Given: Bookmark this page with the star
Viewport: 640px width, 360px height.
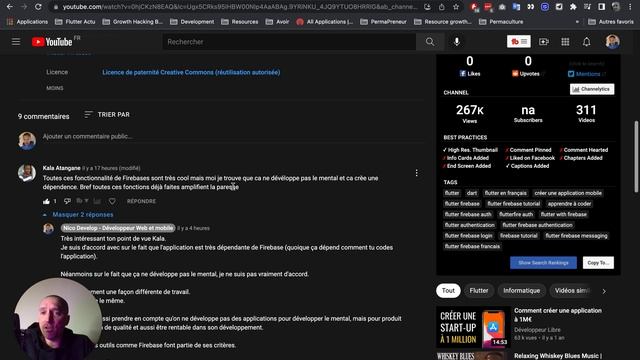Looking at the screenshot, I should [x=456, y=7].
